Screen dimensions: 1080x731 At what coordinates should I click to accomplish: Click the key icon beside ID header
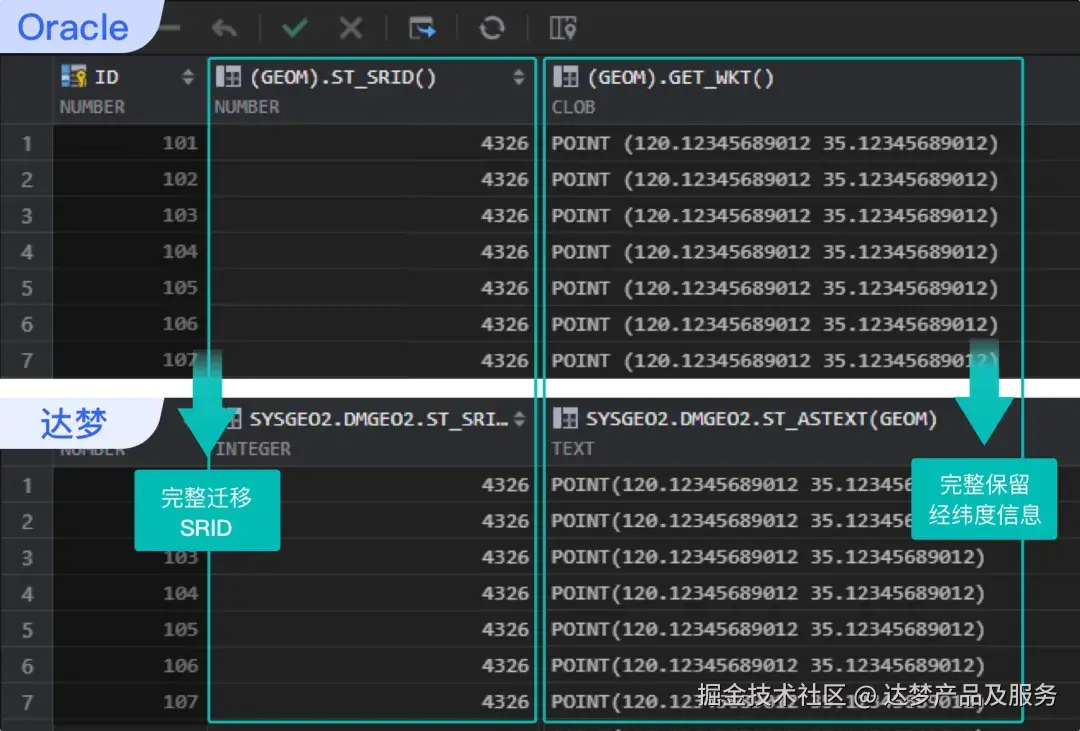(74, 76)
